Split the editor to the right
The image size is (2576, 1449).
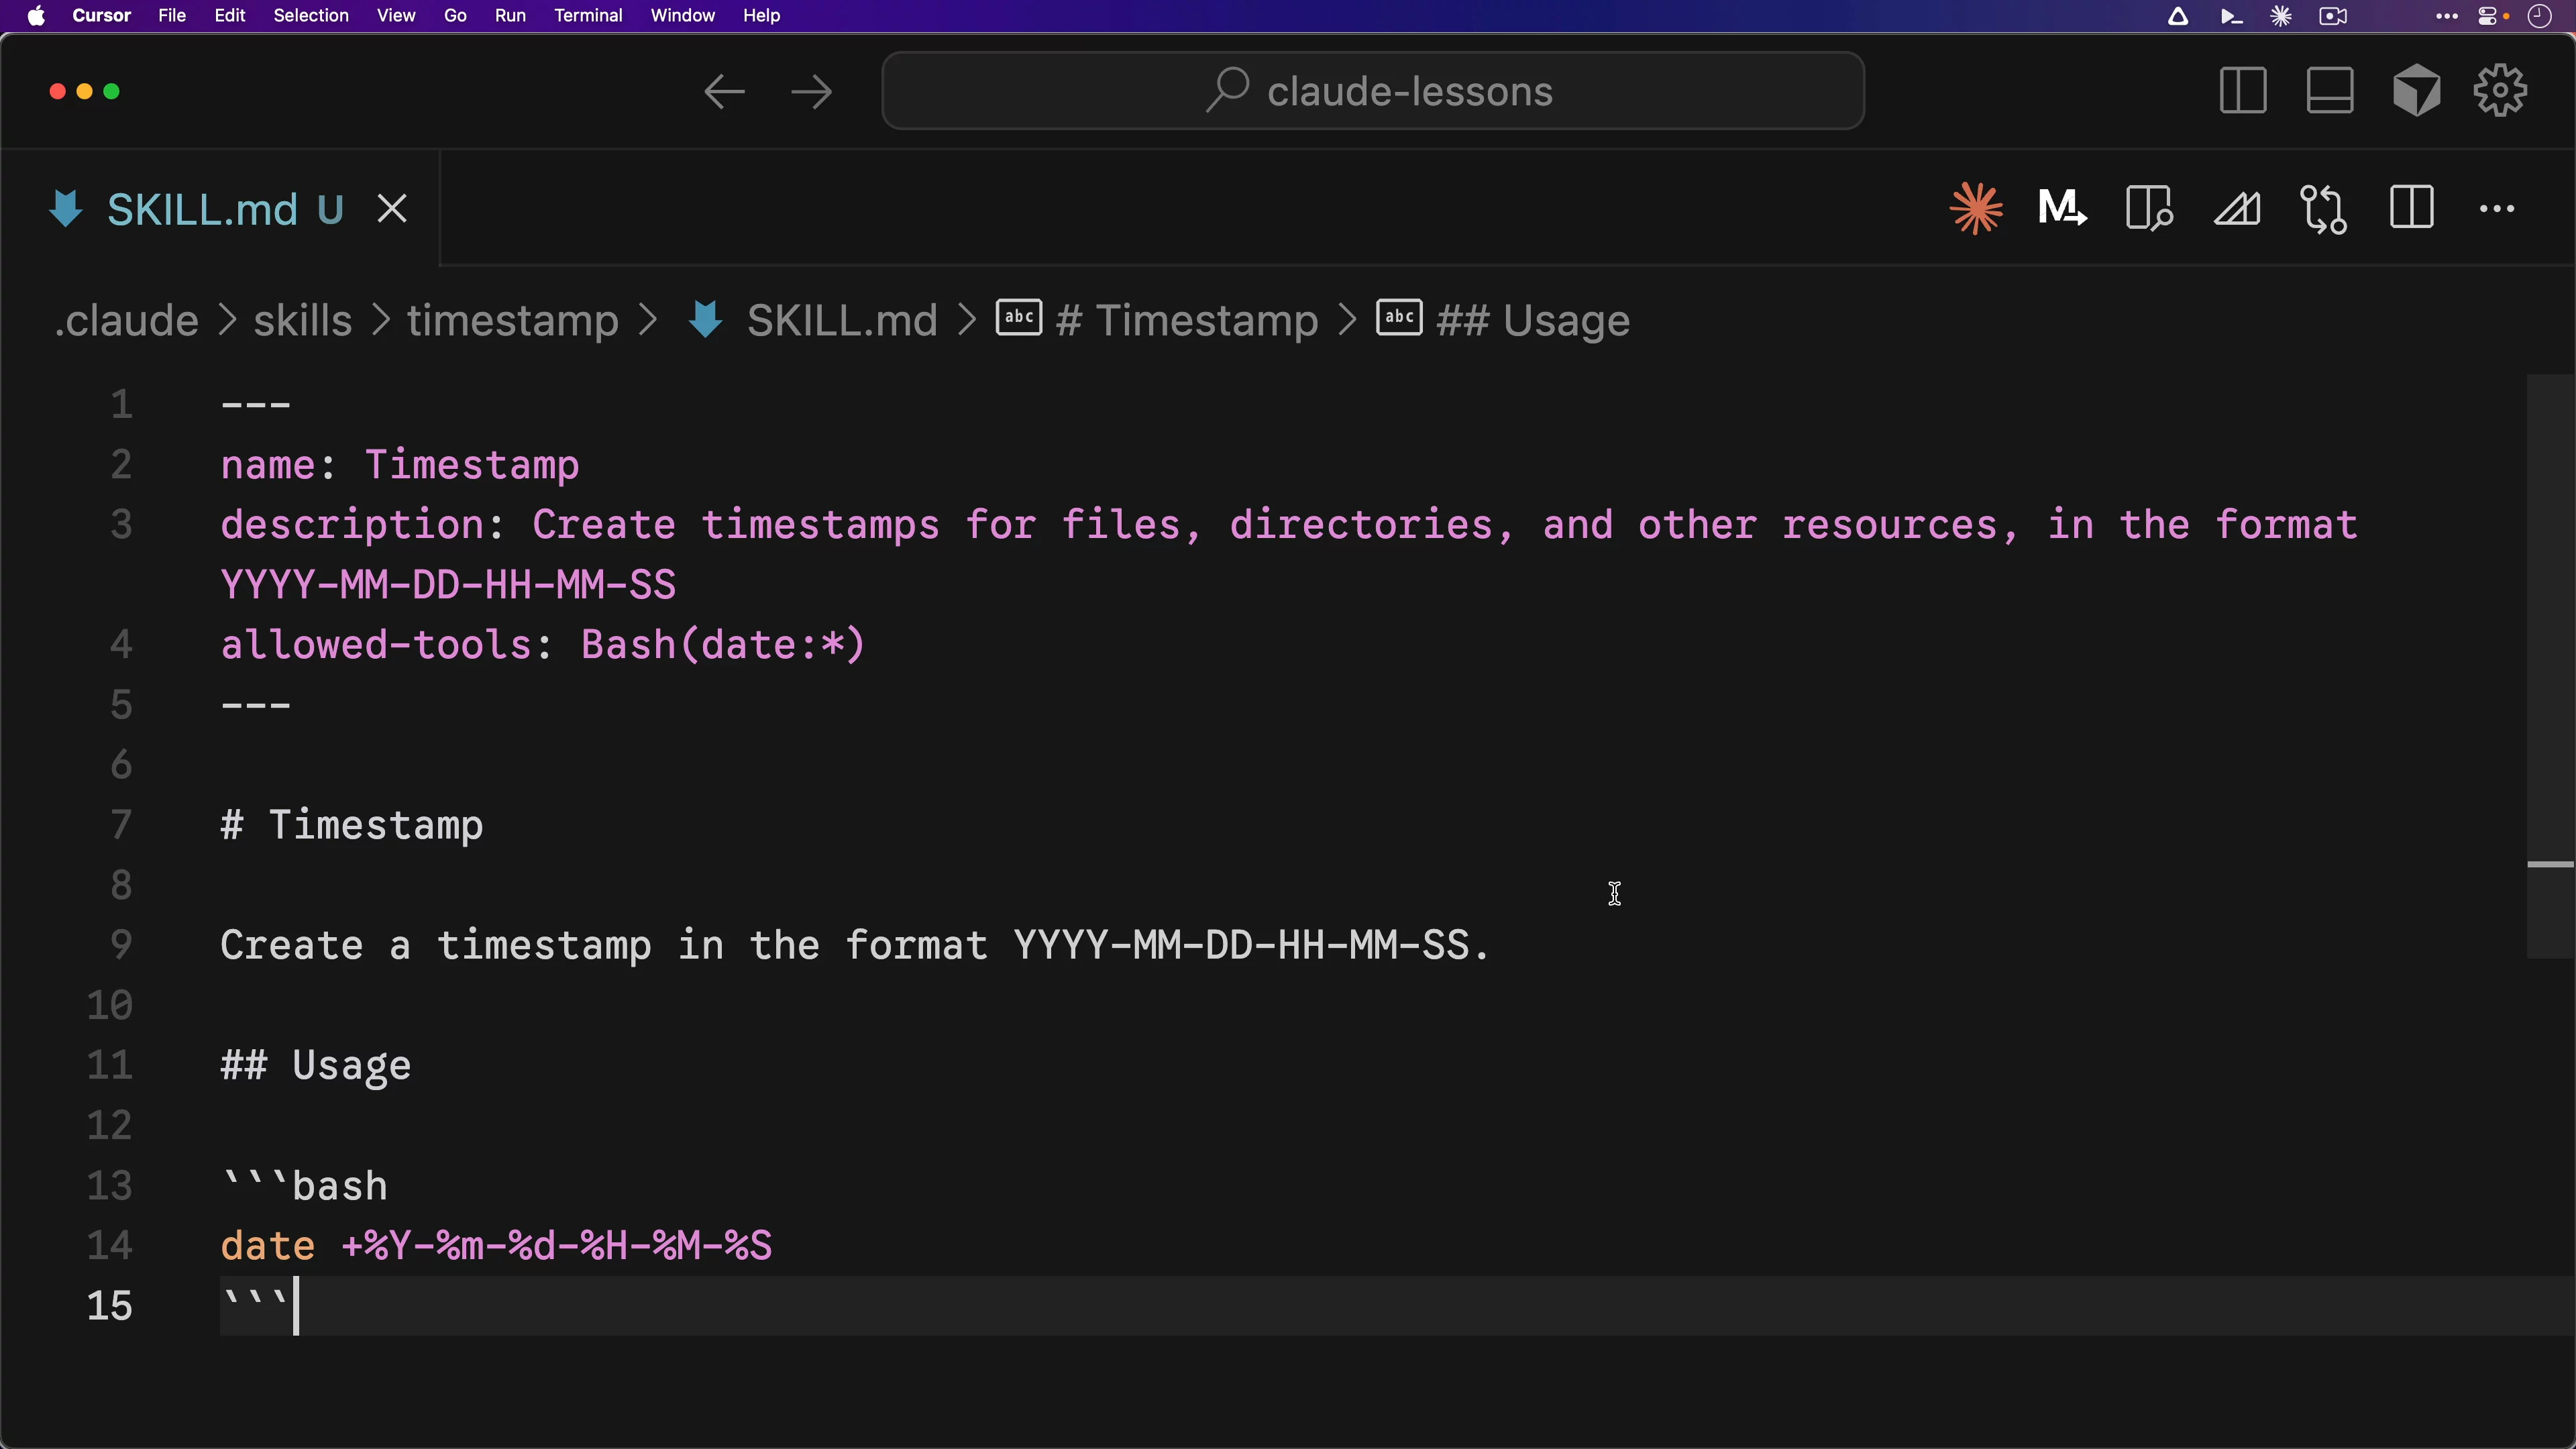pos(2411,209)
